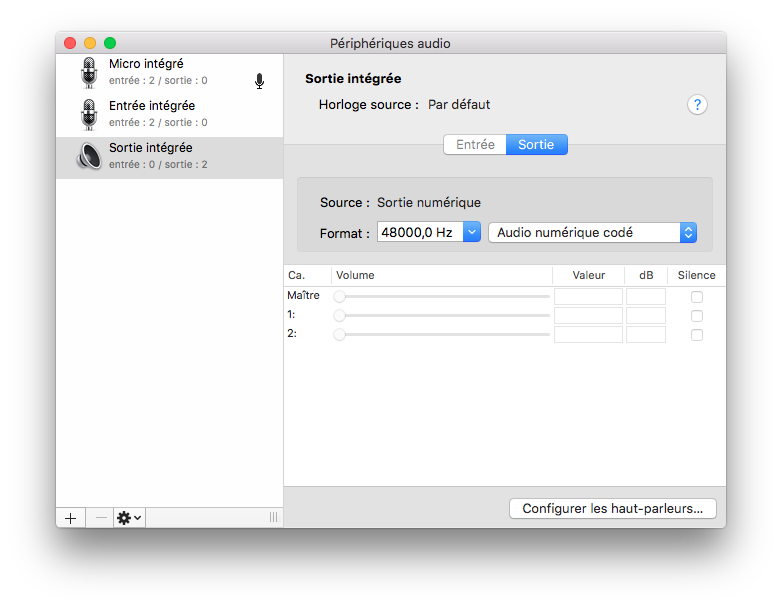This screenshot has height=608, width=782.
Task: Click Configurer les haut-parleurs button
Action: pos(613,509)
